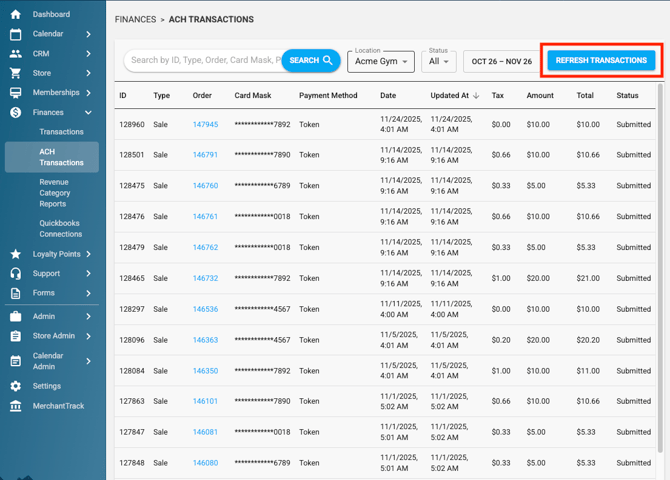Screen dimensions: 670x480
Task: Click the MerchantTrack bank icon
Action: [x=15, y=406]
